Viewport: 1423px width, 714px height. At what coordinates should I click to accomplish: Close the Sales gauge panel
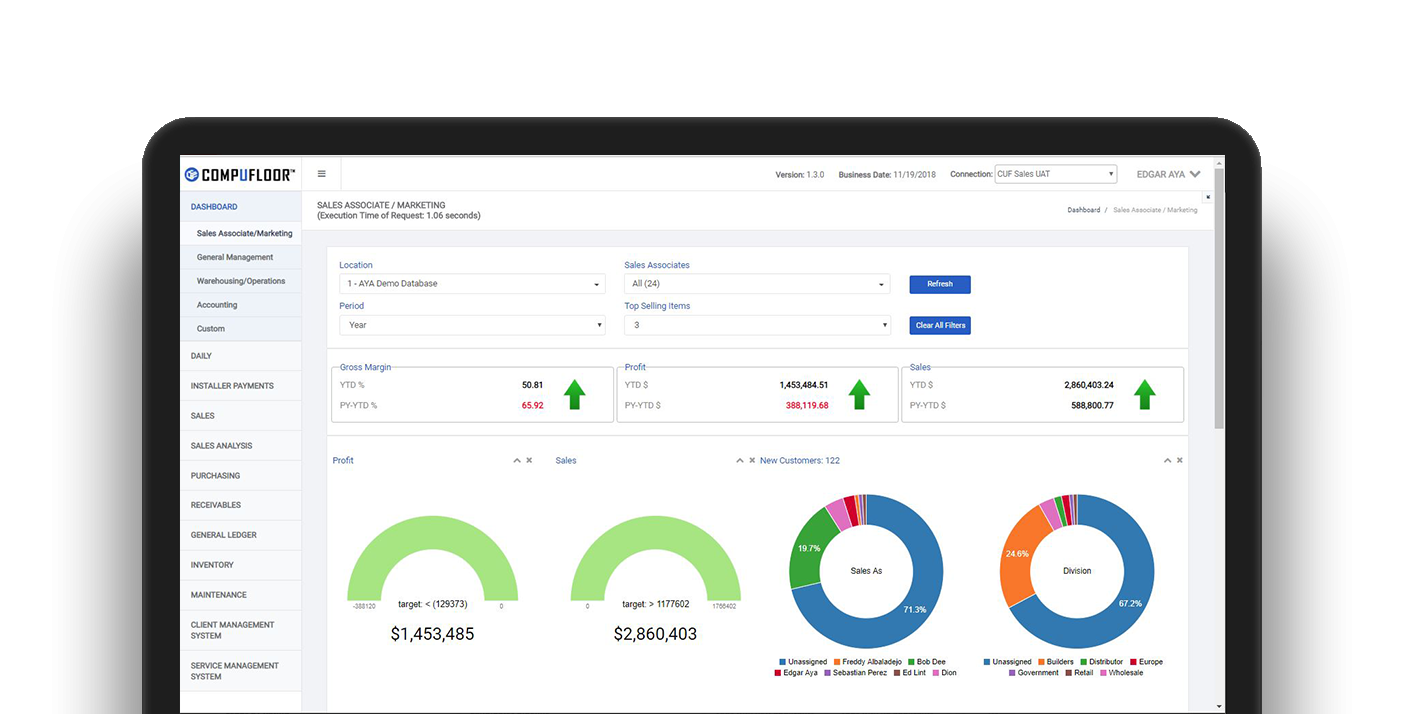[x=752, y=461]
